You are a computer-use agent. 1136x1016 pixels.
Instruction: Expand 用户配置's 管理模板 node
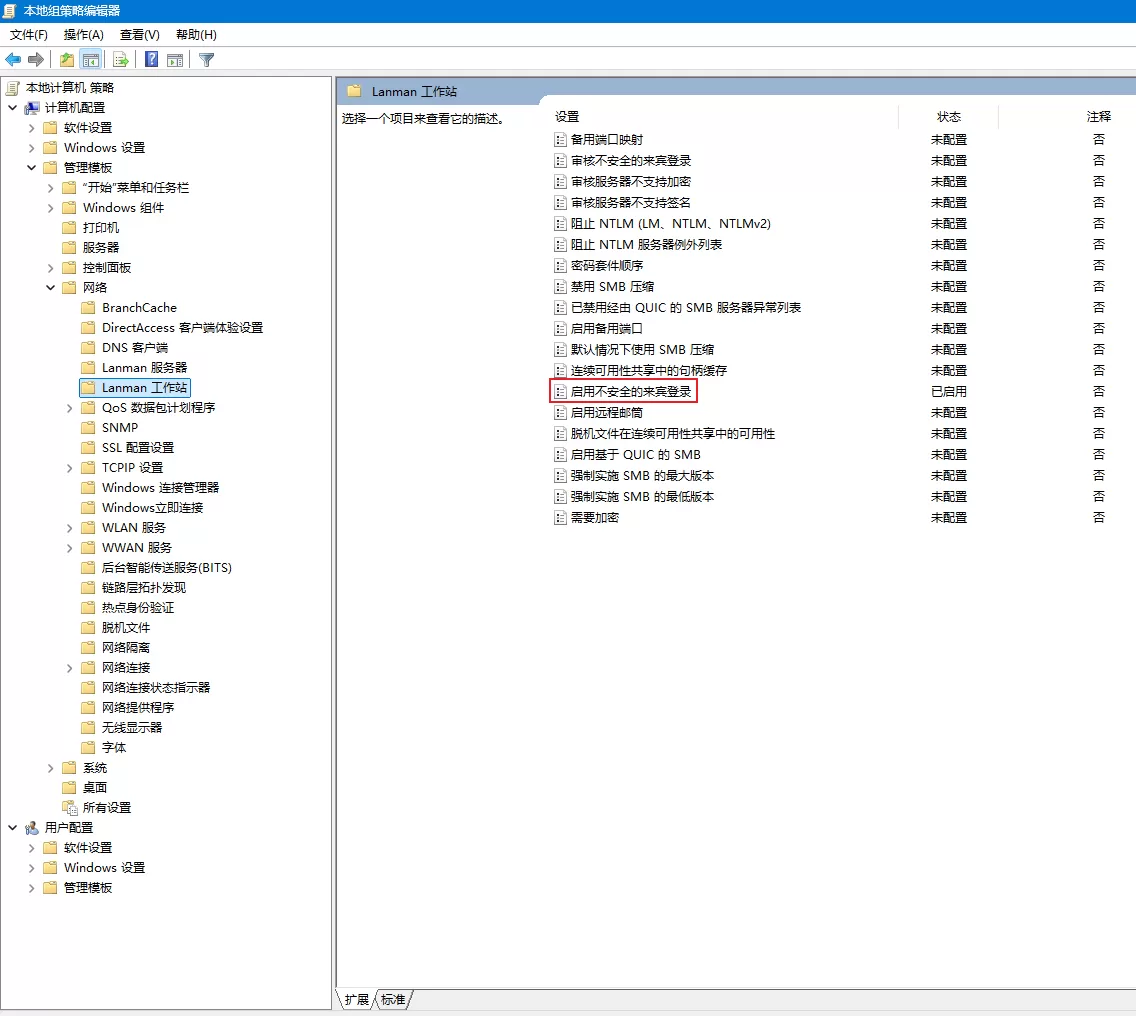click(31, 888)
